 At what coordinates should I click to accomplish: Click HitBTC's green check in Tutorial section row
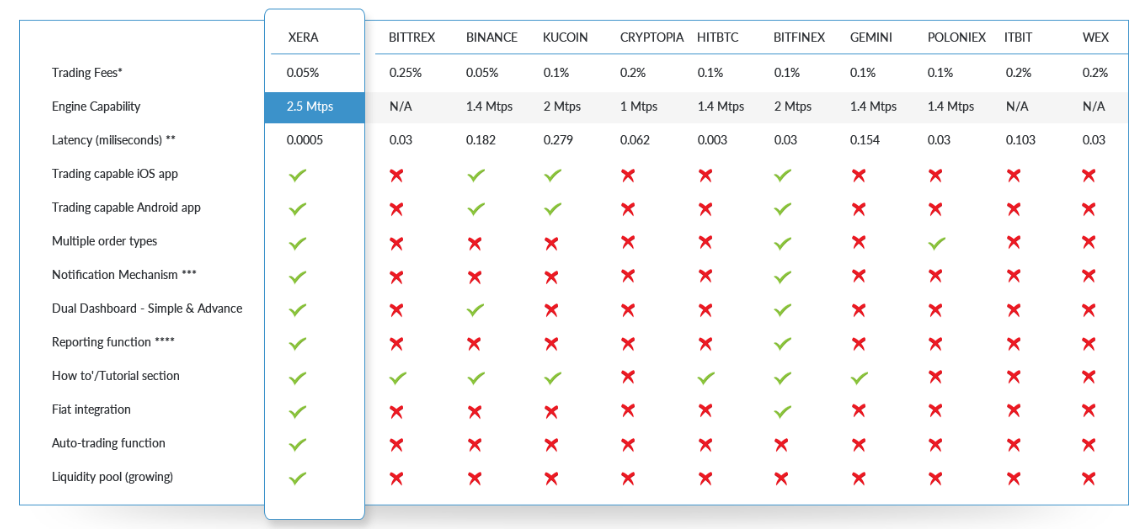coord(706,377)
